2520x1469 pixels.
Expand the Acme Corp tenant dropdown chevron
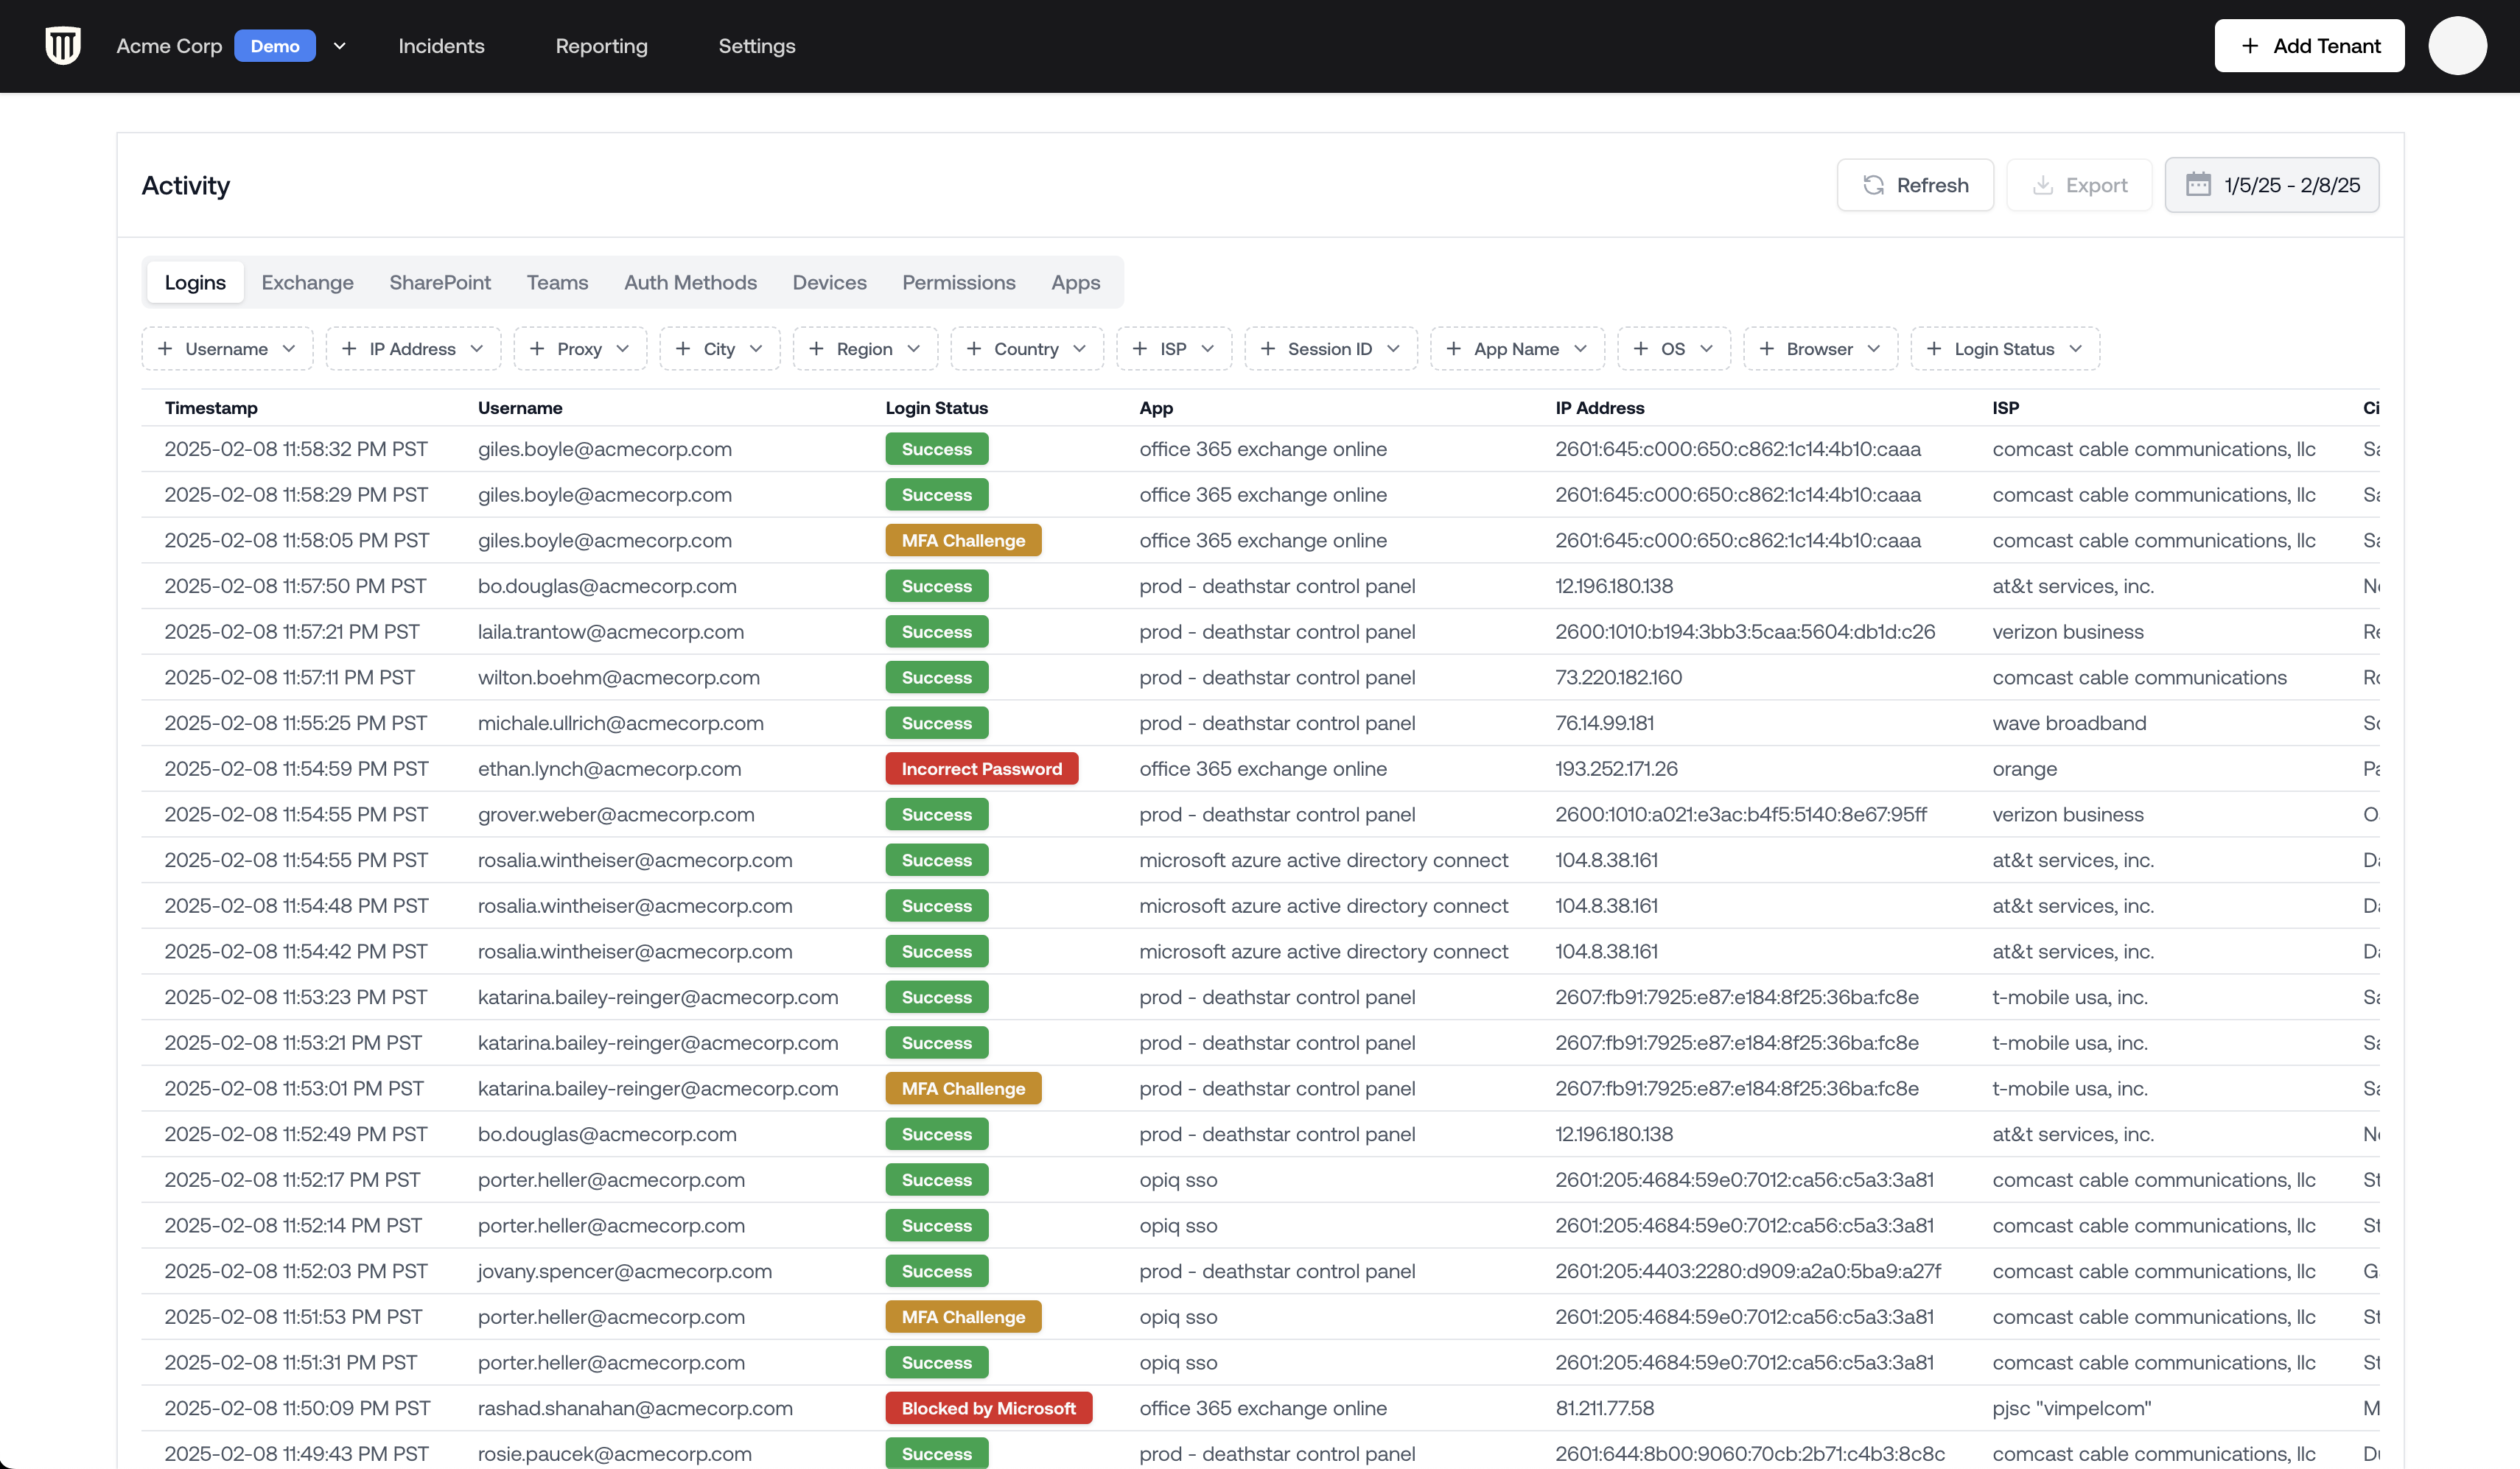[x=340, y=46]
